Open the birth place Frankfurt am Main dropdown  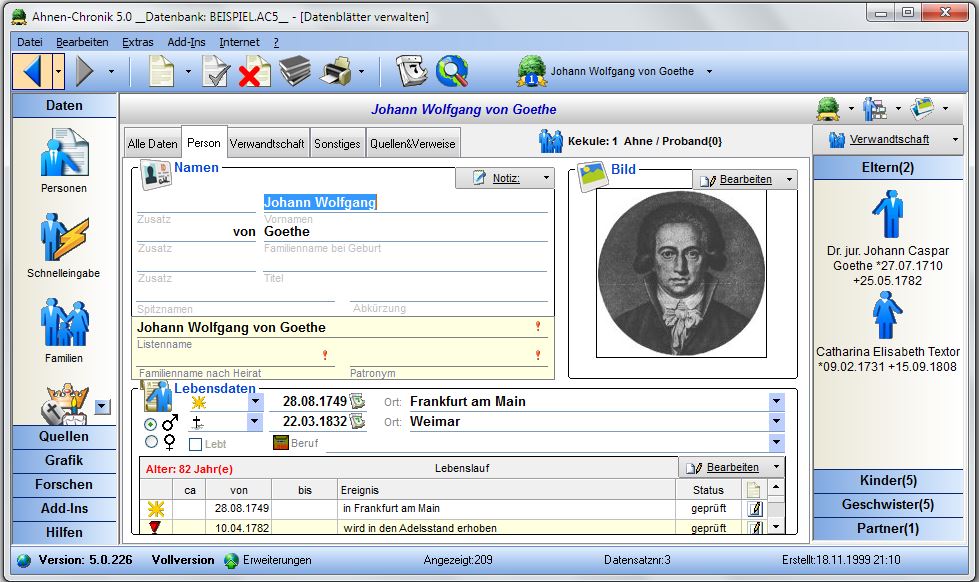click(x=776, y=402)
